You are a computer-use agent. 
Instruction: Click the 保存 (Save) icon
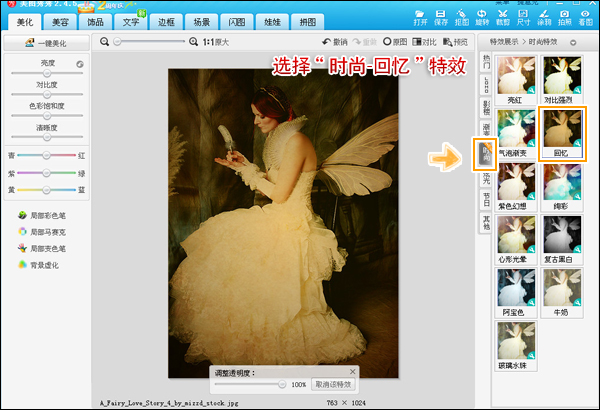[x=441, y=13]
